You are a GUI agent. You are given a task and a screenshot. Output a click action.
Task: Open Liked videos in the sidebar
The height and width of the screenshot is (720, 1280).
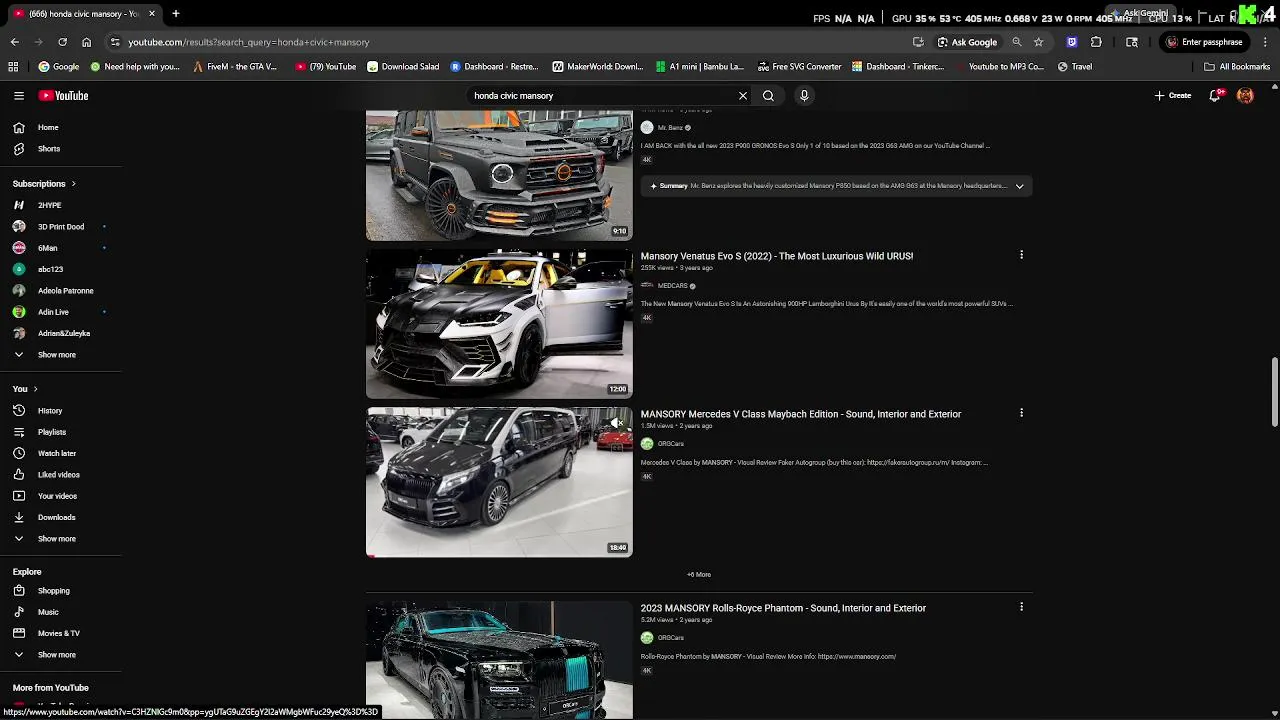pos(58,474)
